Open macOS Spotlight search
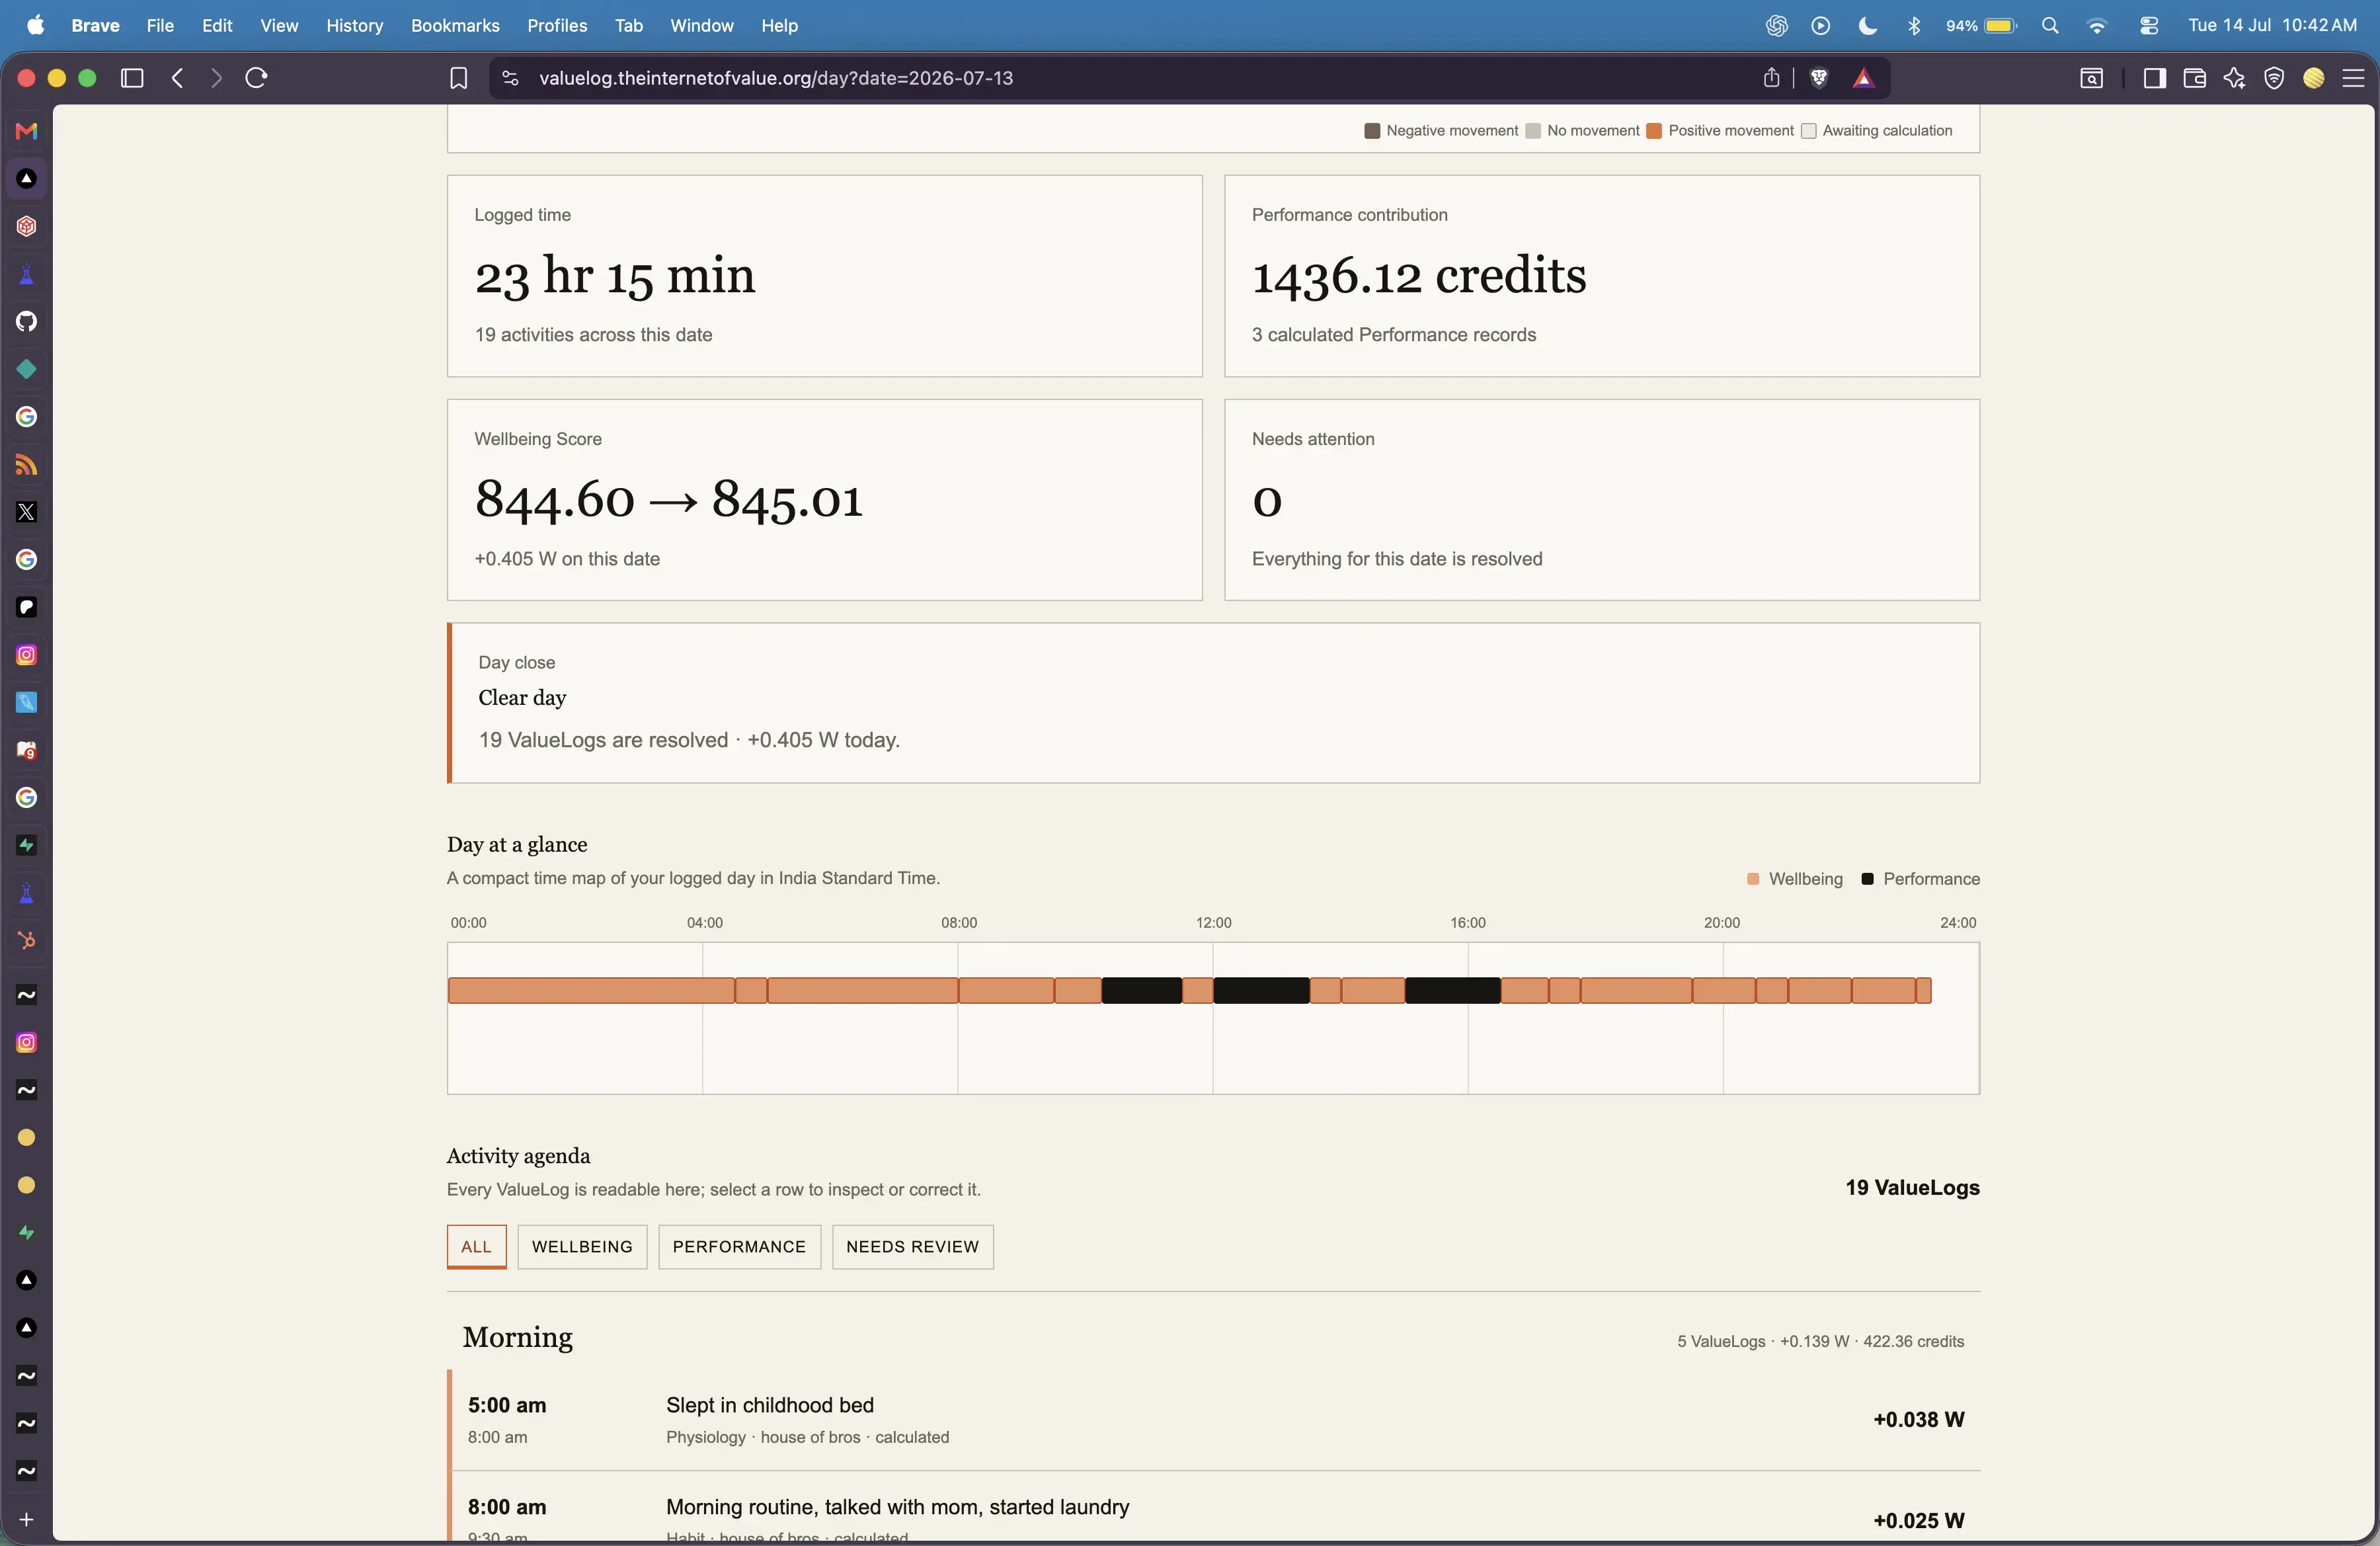This screenshot has height=1546, width=2380. pos(2050,26)
